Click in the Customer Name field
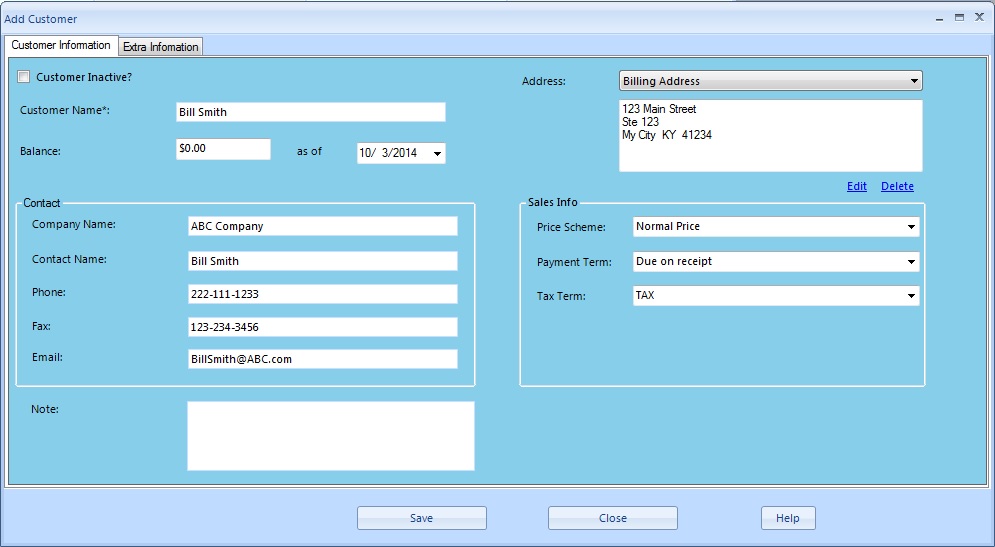 [x=310, y=112]
